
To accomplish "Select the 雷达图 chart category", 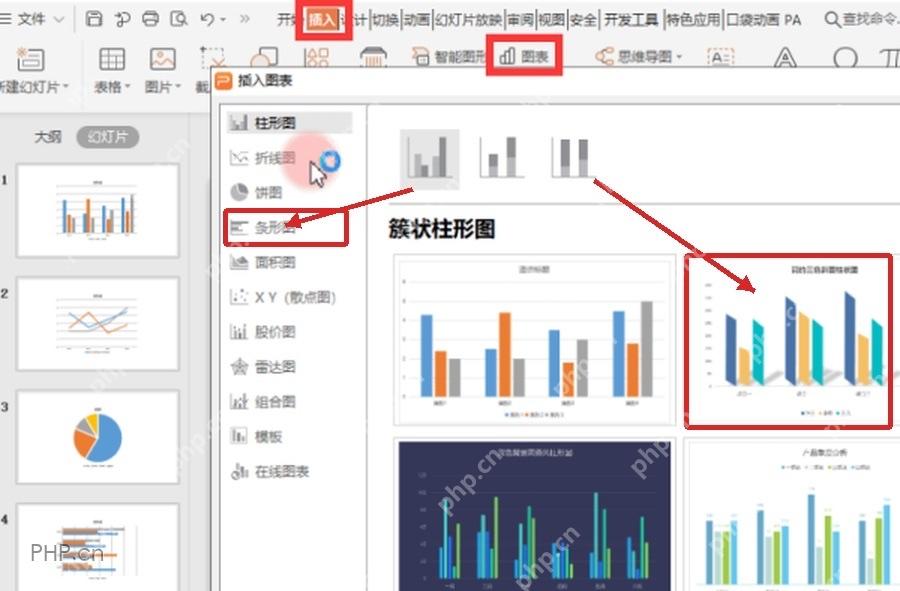I will [x=263, y=367].
